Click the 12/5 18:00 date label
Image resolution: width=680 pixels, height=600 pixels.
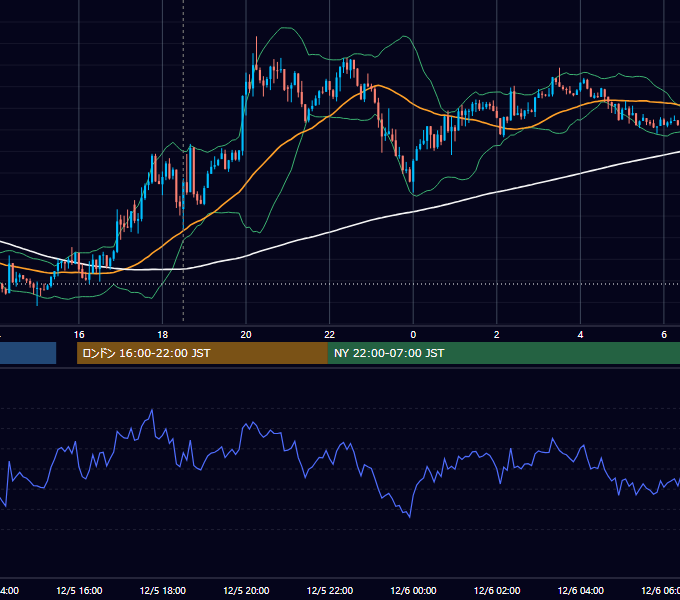pos(163,590)
